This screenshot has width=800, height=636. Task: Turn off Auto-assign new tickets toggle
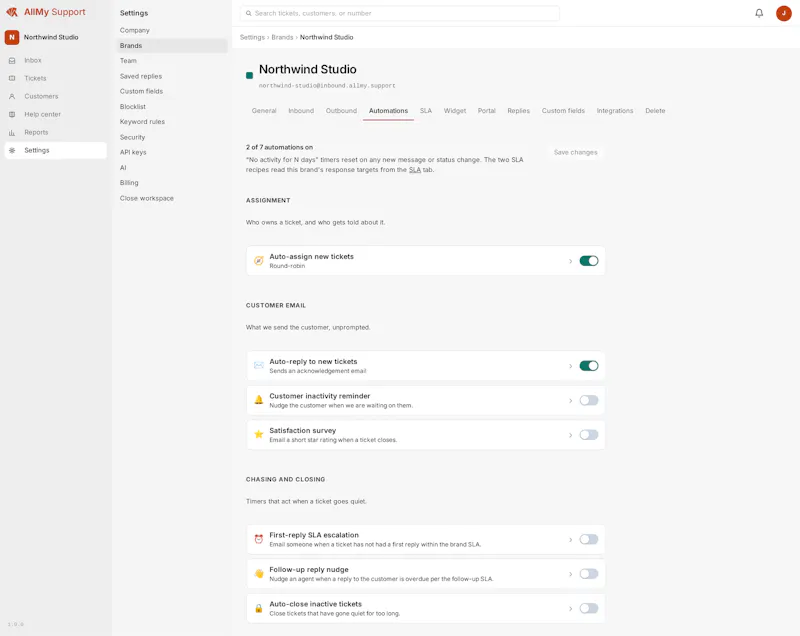pyautogui.click(x=589, y=261)
